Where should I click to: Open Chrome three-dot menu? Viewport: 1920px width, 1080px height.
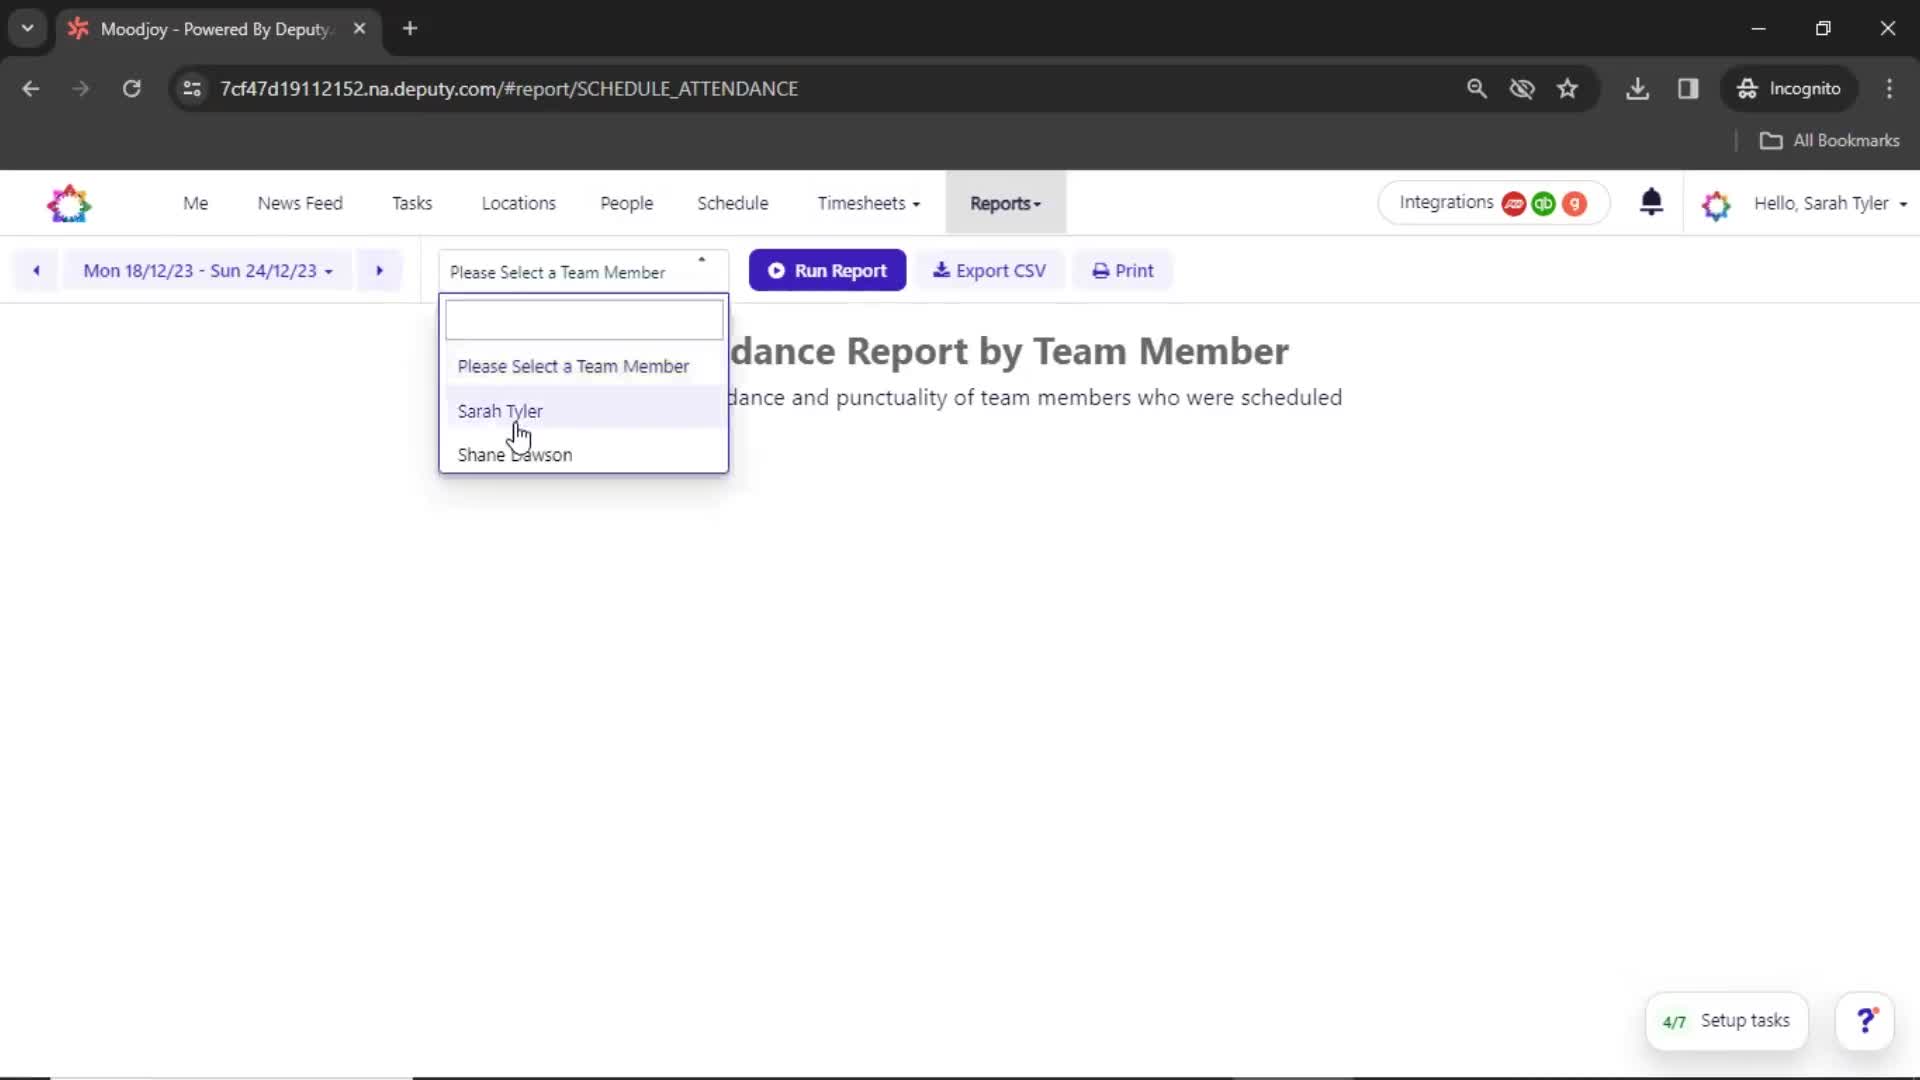[1889, 89]
